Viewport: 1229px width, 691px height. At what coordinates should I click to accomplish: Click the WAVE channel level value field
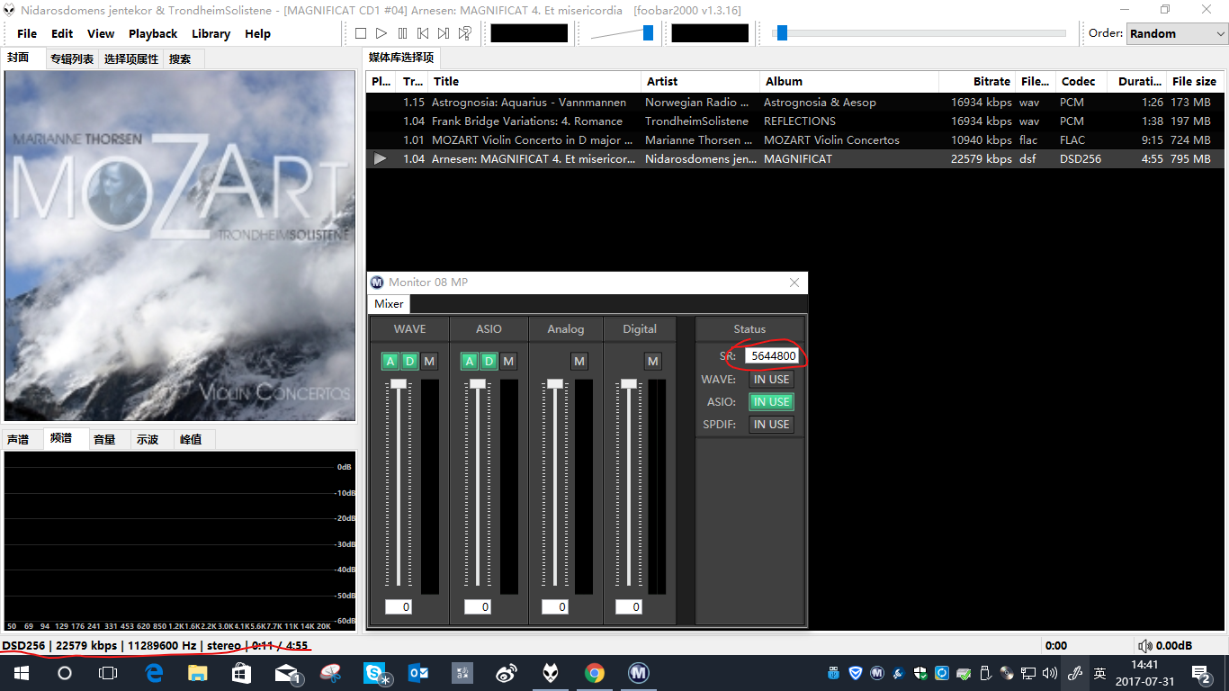398,607
